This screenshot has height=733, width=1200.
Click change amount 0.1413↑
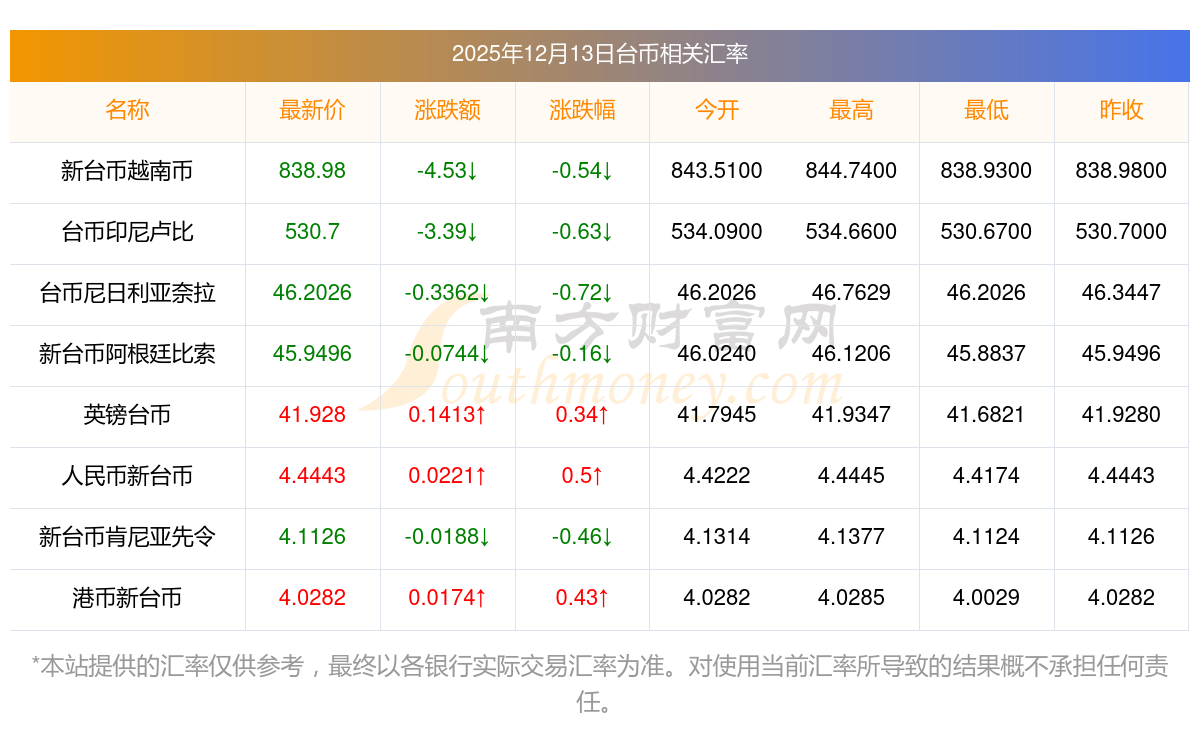click(x=448, y=415)
